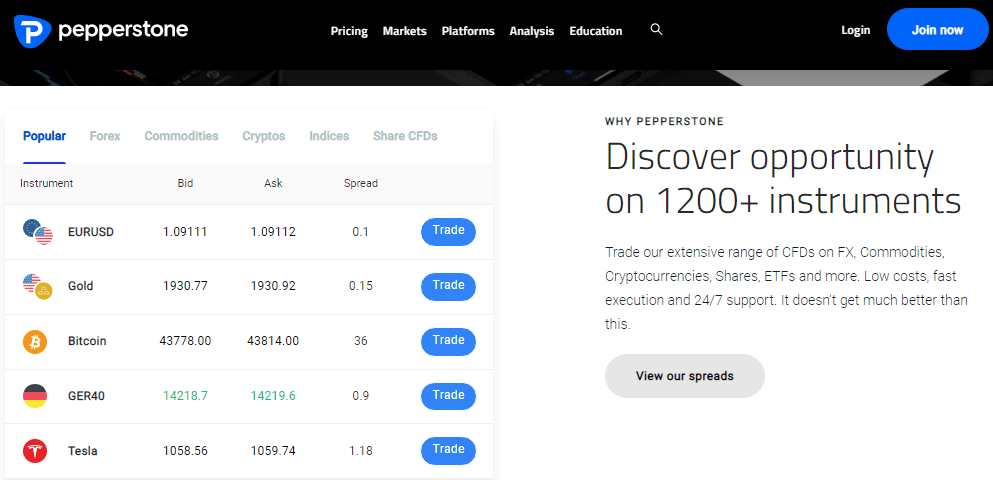Viewport: 993px width, 480px height.
Task: Open the search magnifier icon
Action: point(657,29)
